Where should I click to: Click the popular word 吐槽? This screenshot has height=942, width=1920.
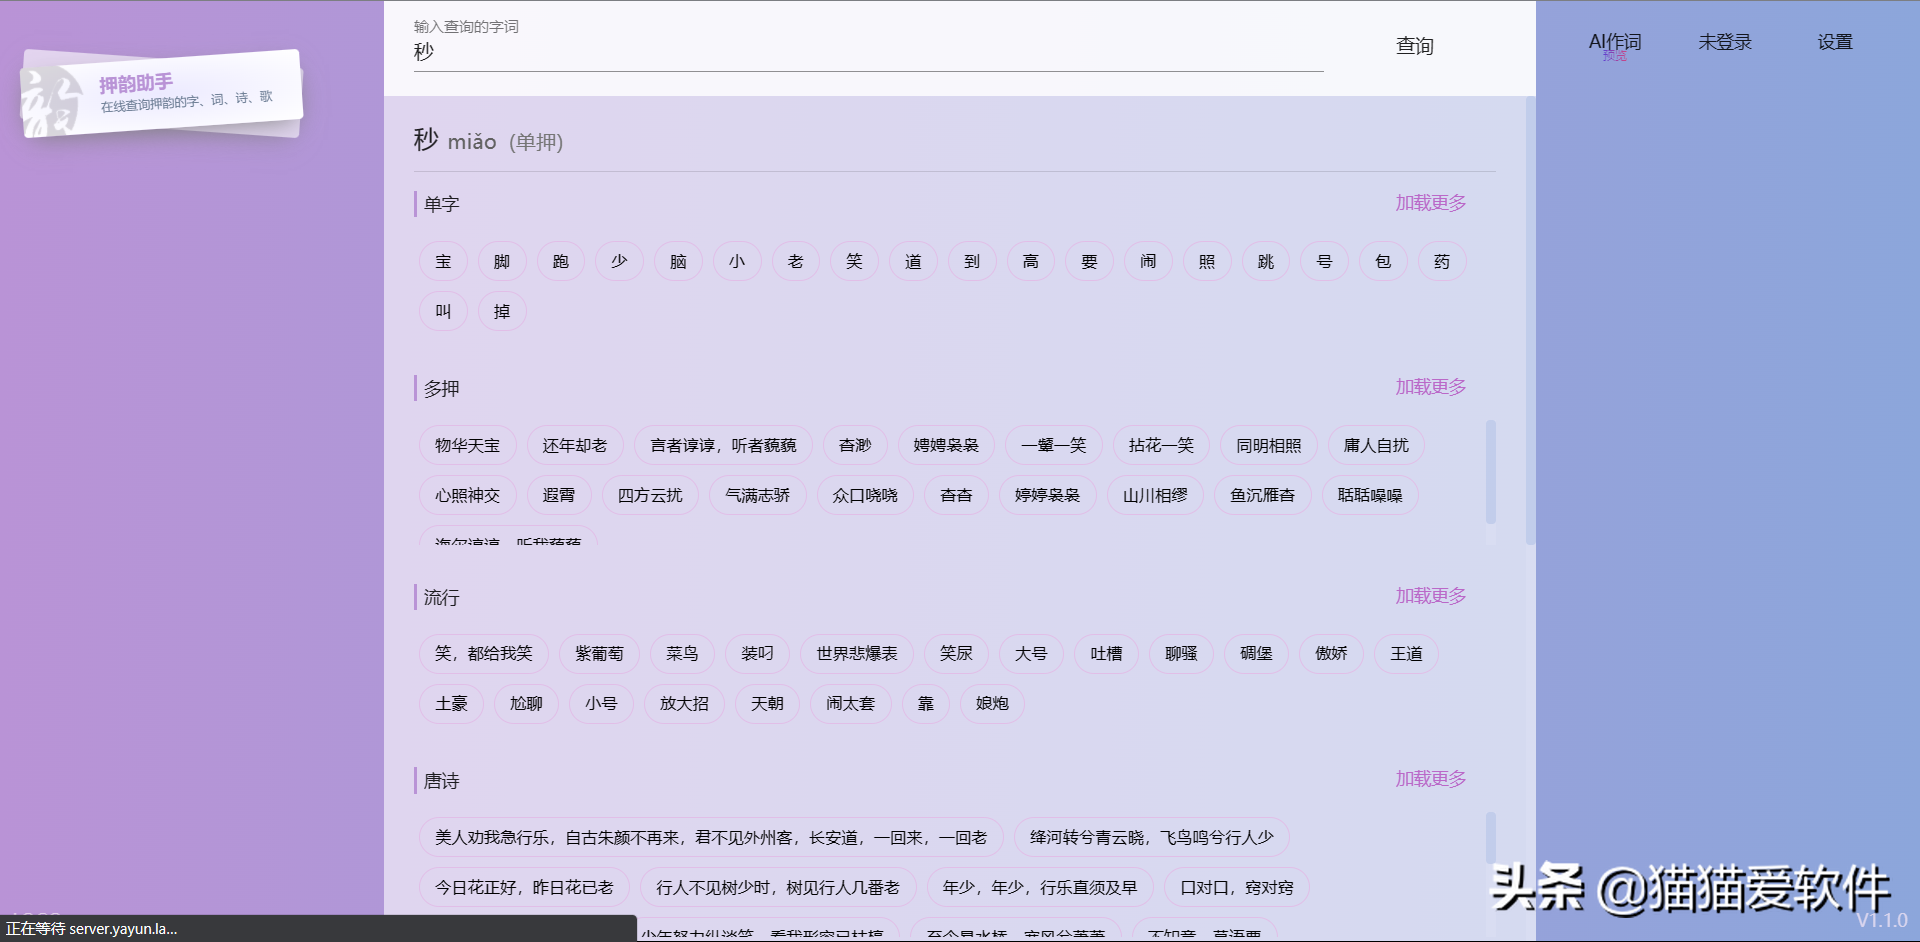coord(1106,654)
